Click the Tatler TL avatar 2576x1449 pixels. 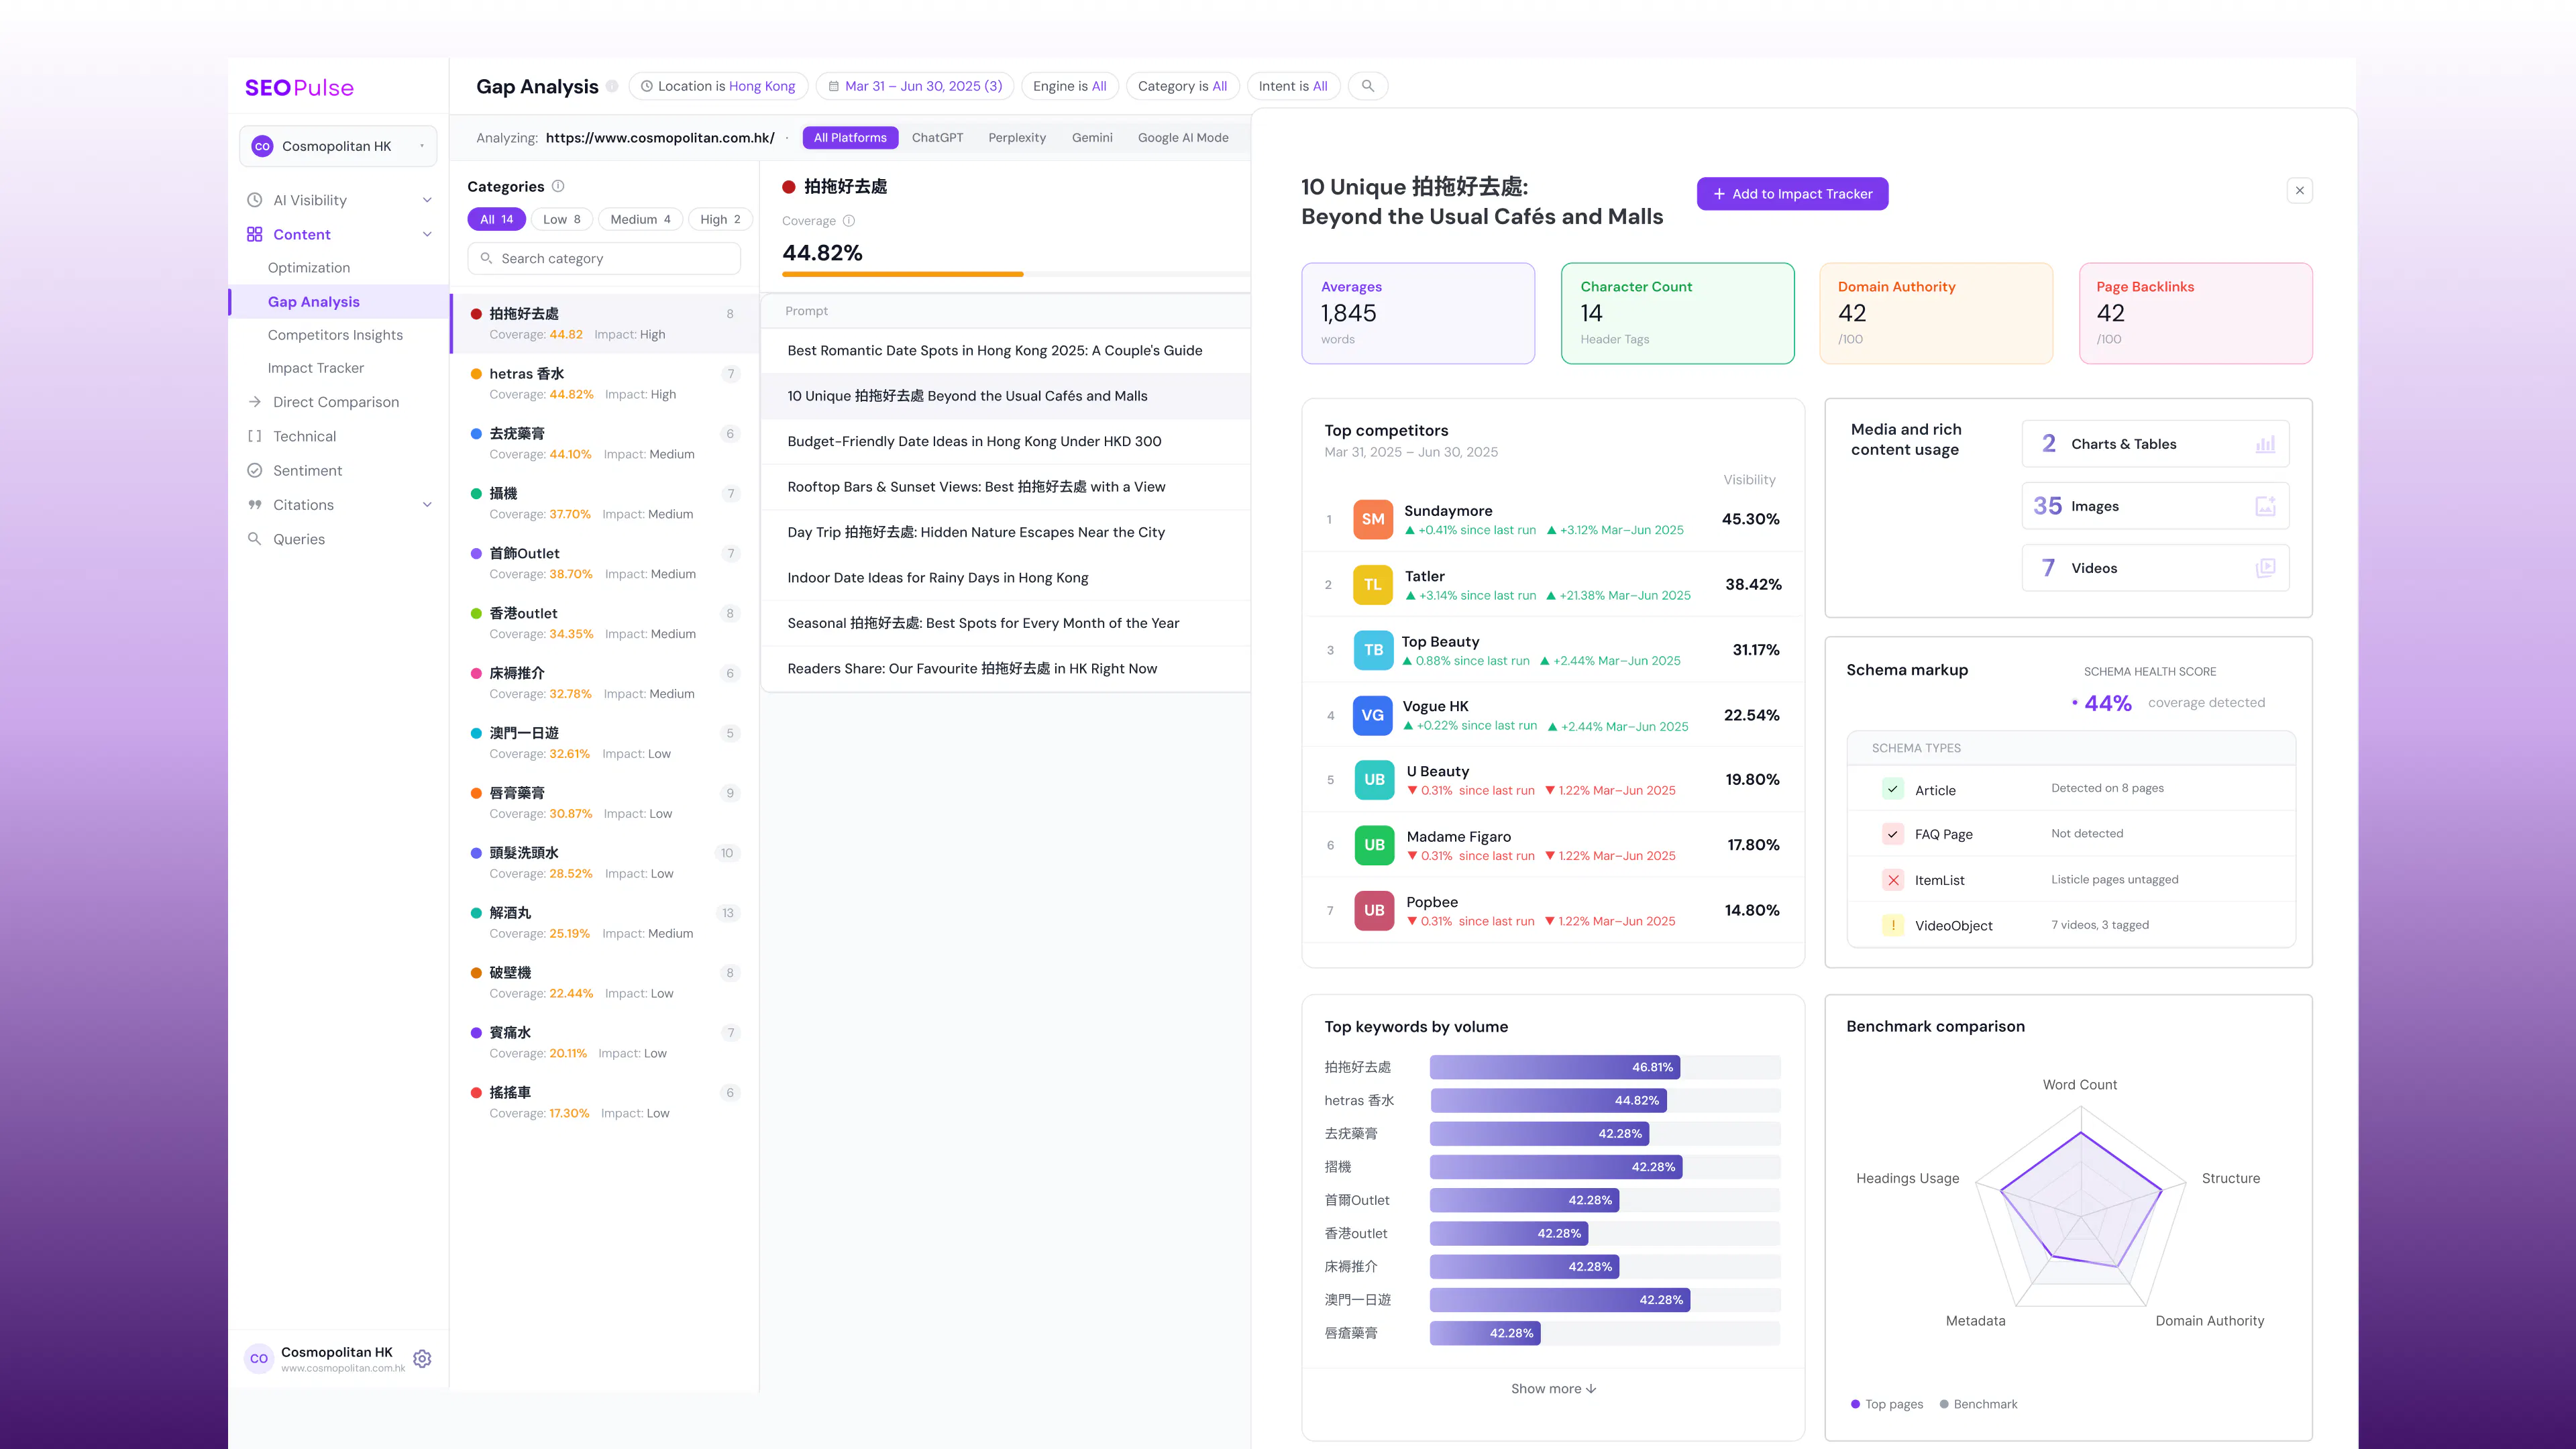(1373, 585)
